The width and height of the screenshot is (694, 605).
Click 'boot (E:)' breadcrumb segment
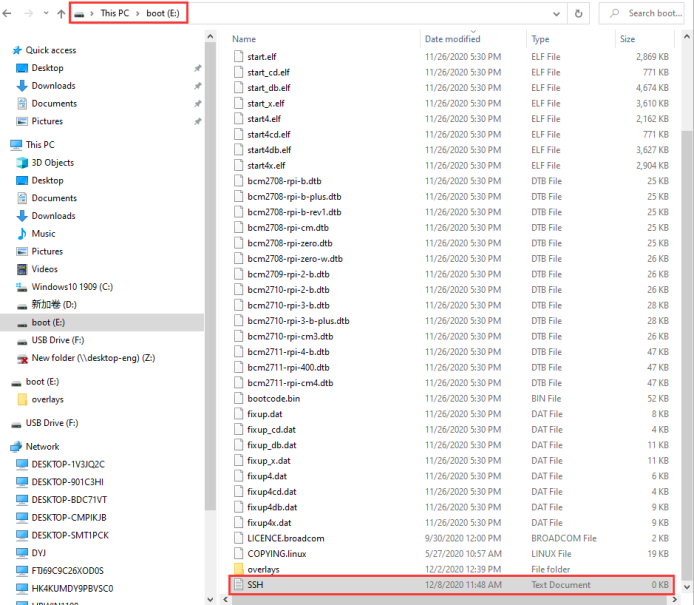(163, 13)
